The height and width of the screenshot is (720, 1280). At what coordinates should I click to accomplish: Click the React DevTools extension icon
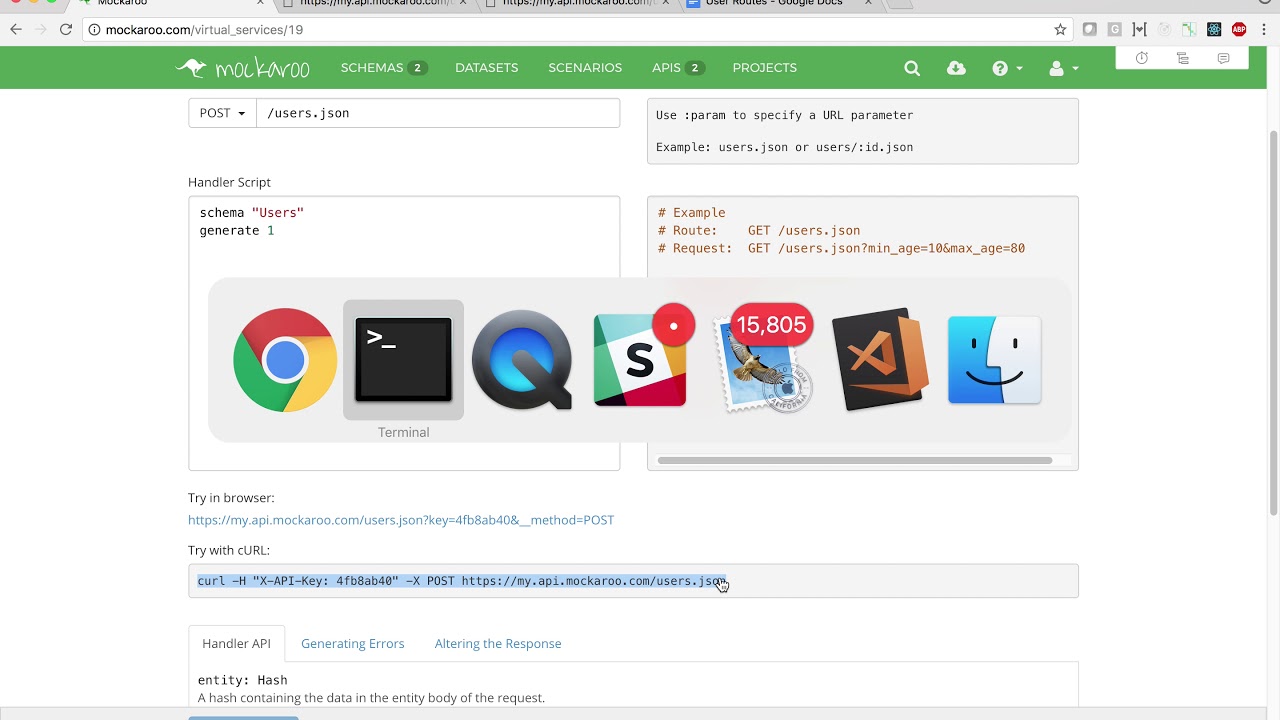click(x=1214, y=30)
